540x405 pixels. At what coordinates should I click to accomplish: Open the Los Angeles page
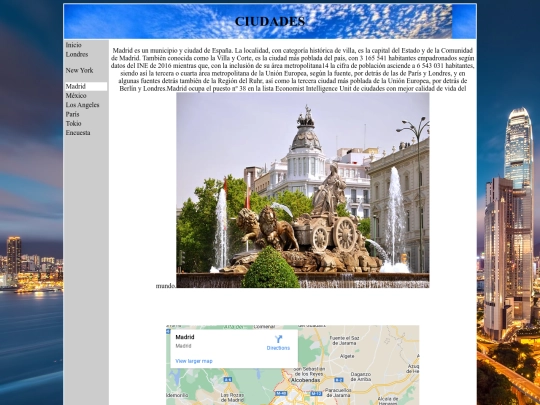(82, 105)
